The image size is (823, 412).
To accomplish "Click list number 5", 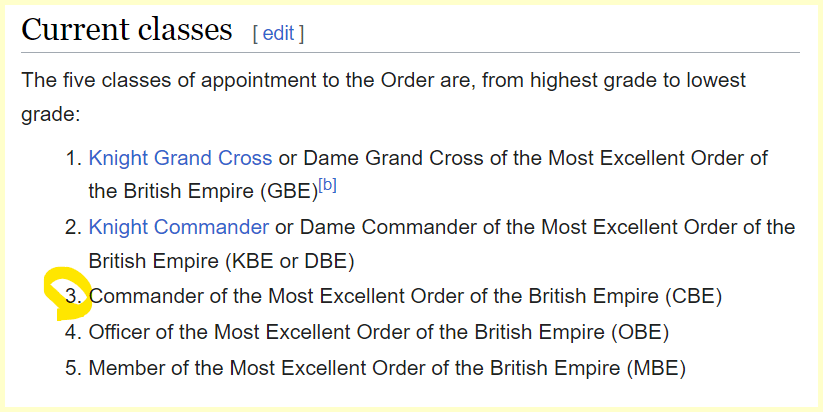I will point(72,367).
